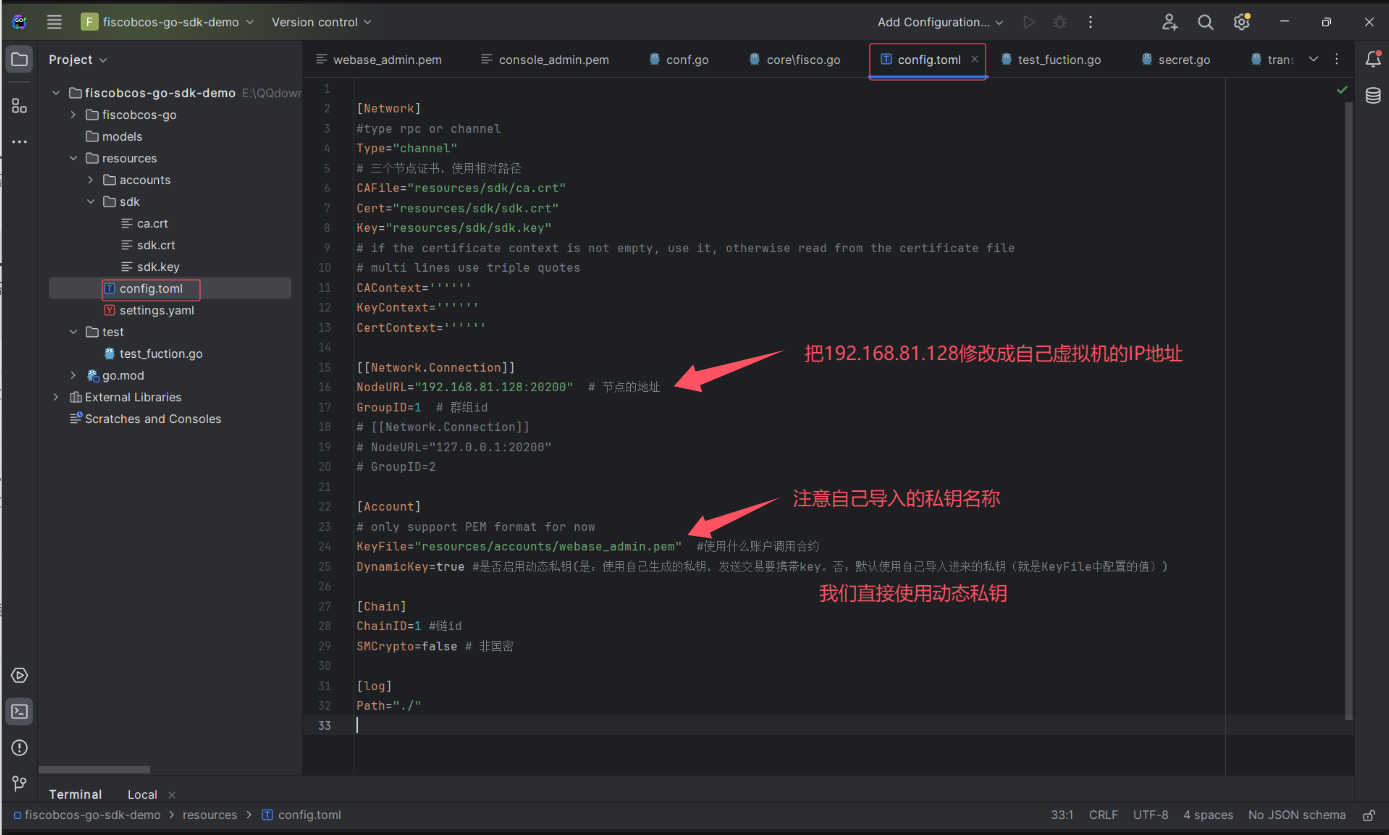Switch to webase_admin.pem tab
The width and height of the screenshot is (1389, 835).
pos(379,60)
